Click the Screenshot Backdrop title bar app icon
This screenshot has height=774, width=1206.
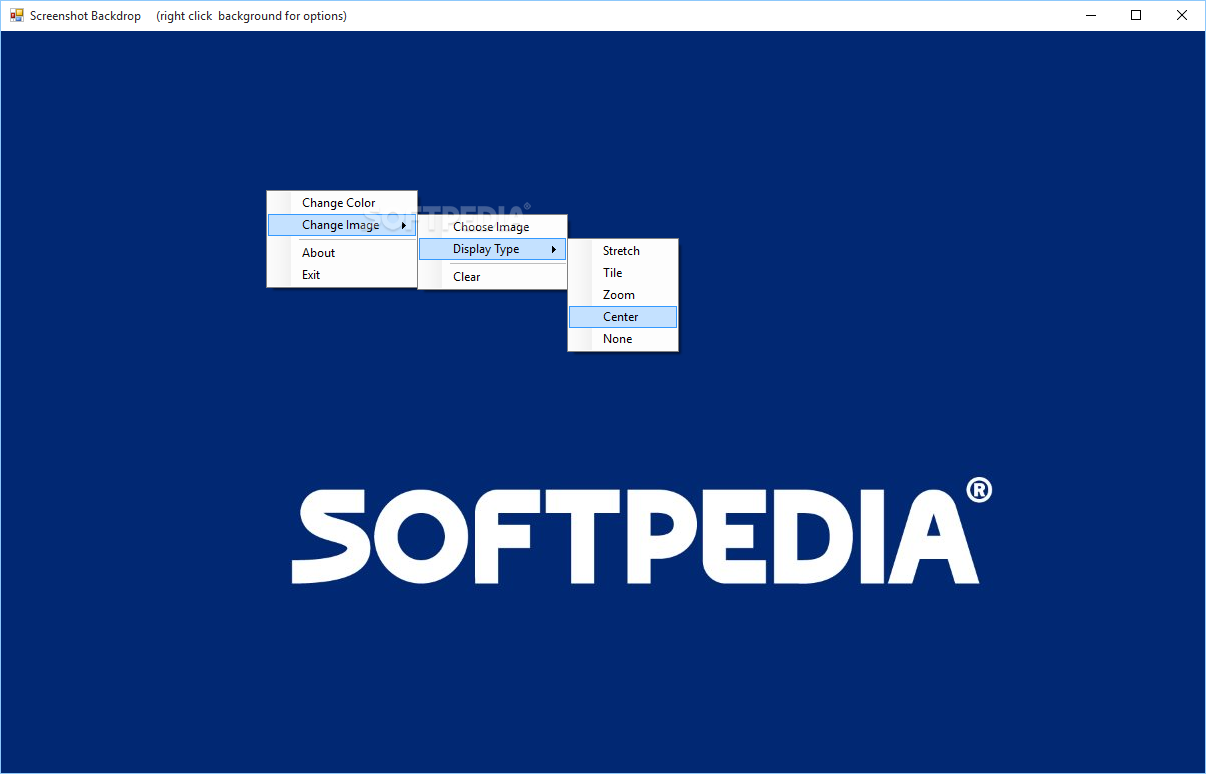pos(16,15)
